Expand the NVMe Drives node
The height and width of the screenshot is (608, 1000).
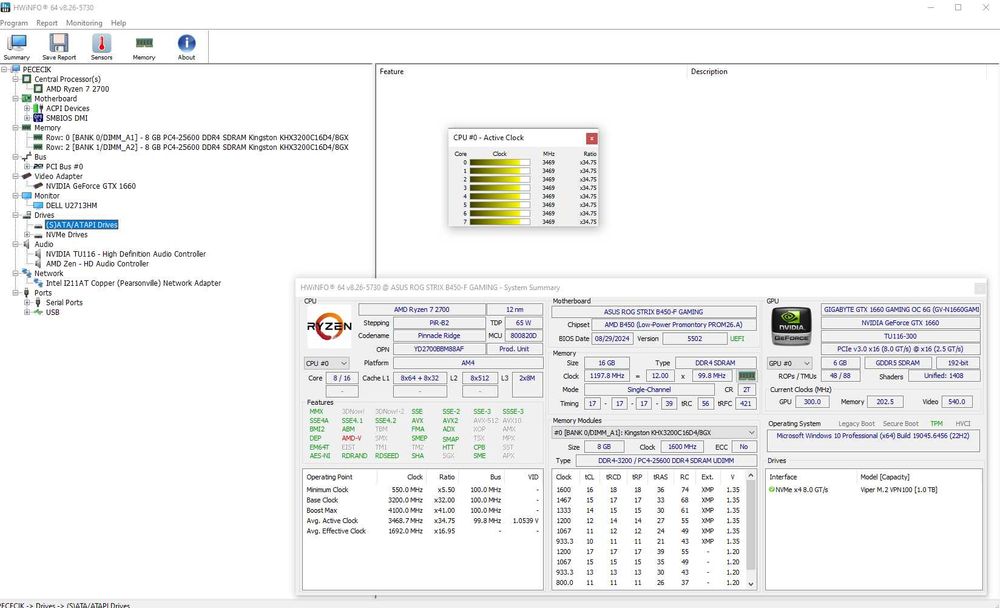coord(27,235)
